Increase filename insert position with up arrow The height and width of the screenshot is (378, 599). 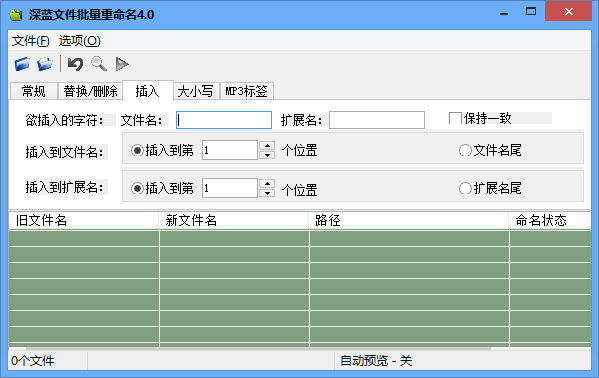267,146
